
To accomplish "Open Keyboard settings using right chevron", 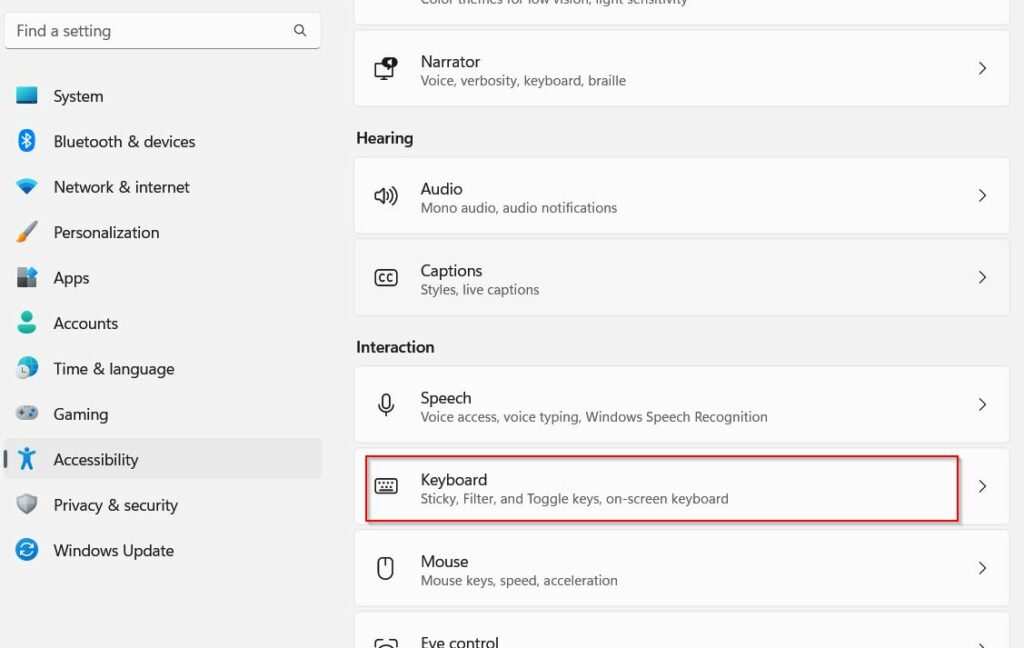I will click(x=982, y=487).
